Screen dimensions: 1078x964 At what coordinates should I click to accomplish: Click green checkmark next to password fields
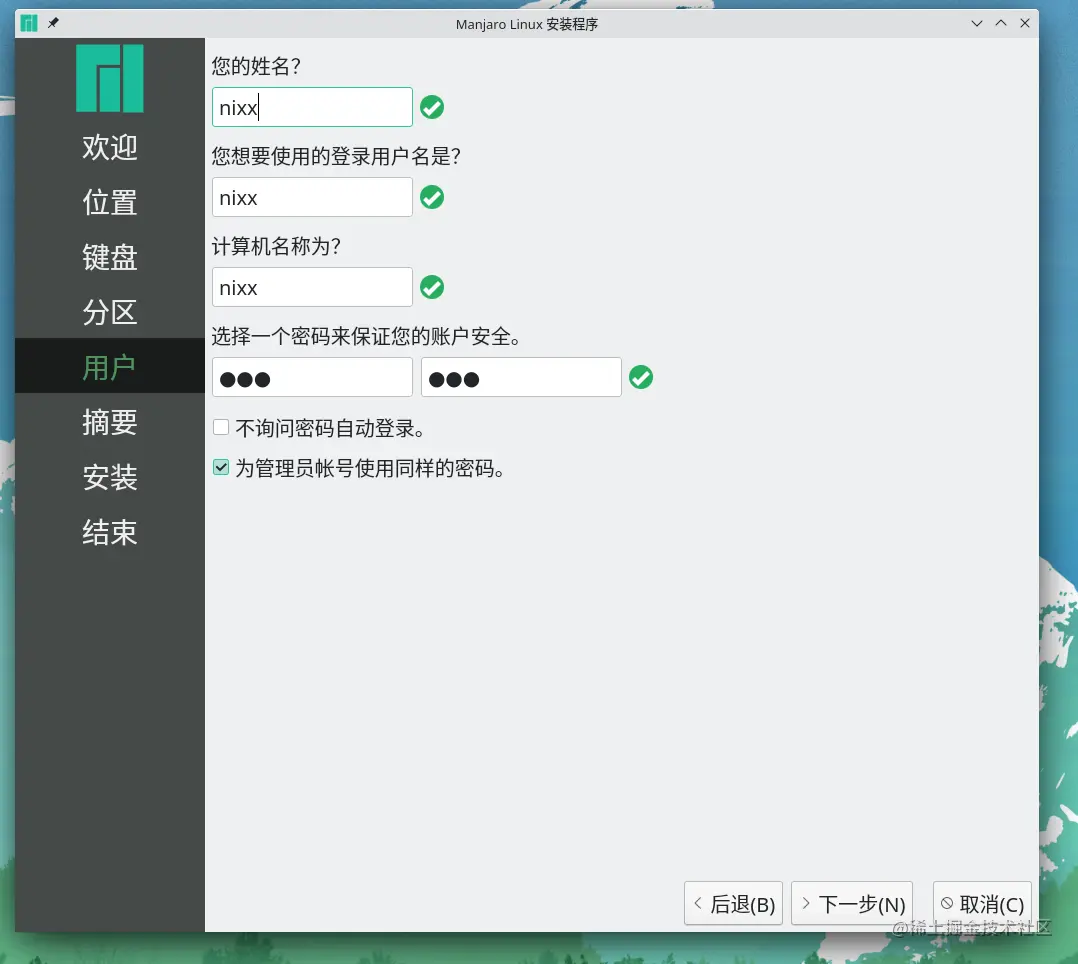click(x=641, y=377)
